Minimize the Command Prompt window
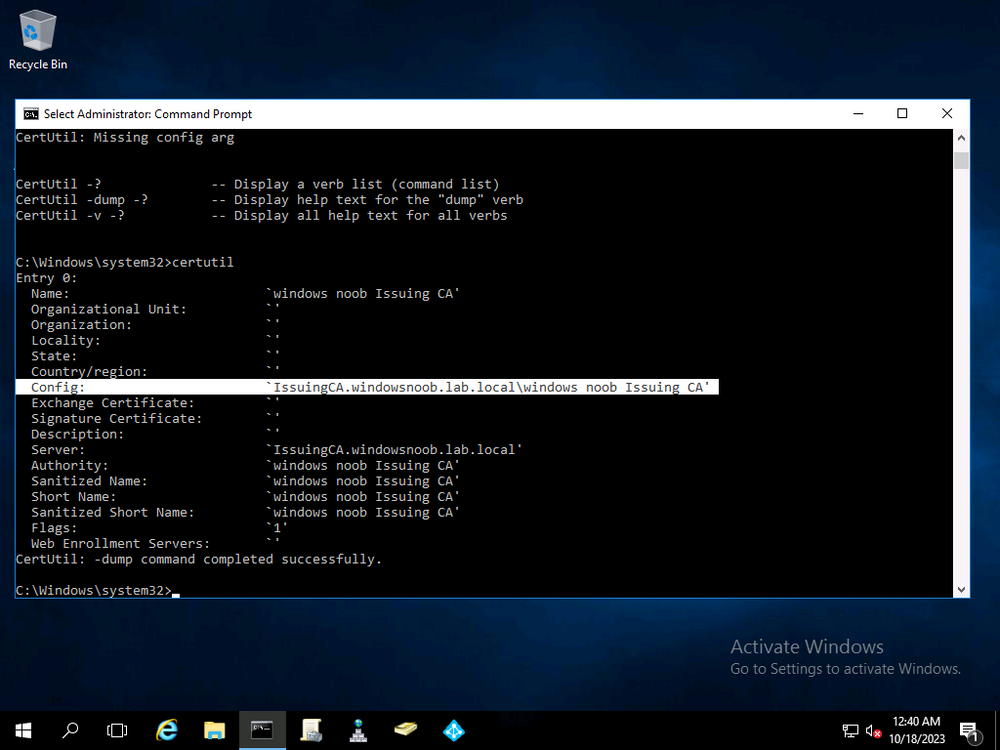1000x750 pixels. click(858, 114)
